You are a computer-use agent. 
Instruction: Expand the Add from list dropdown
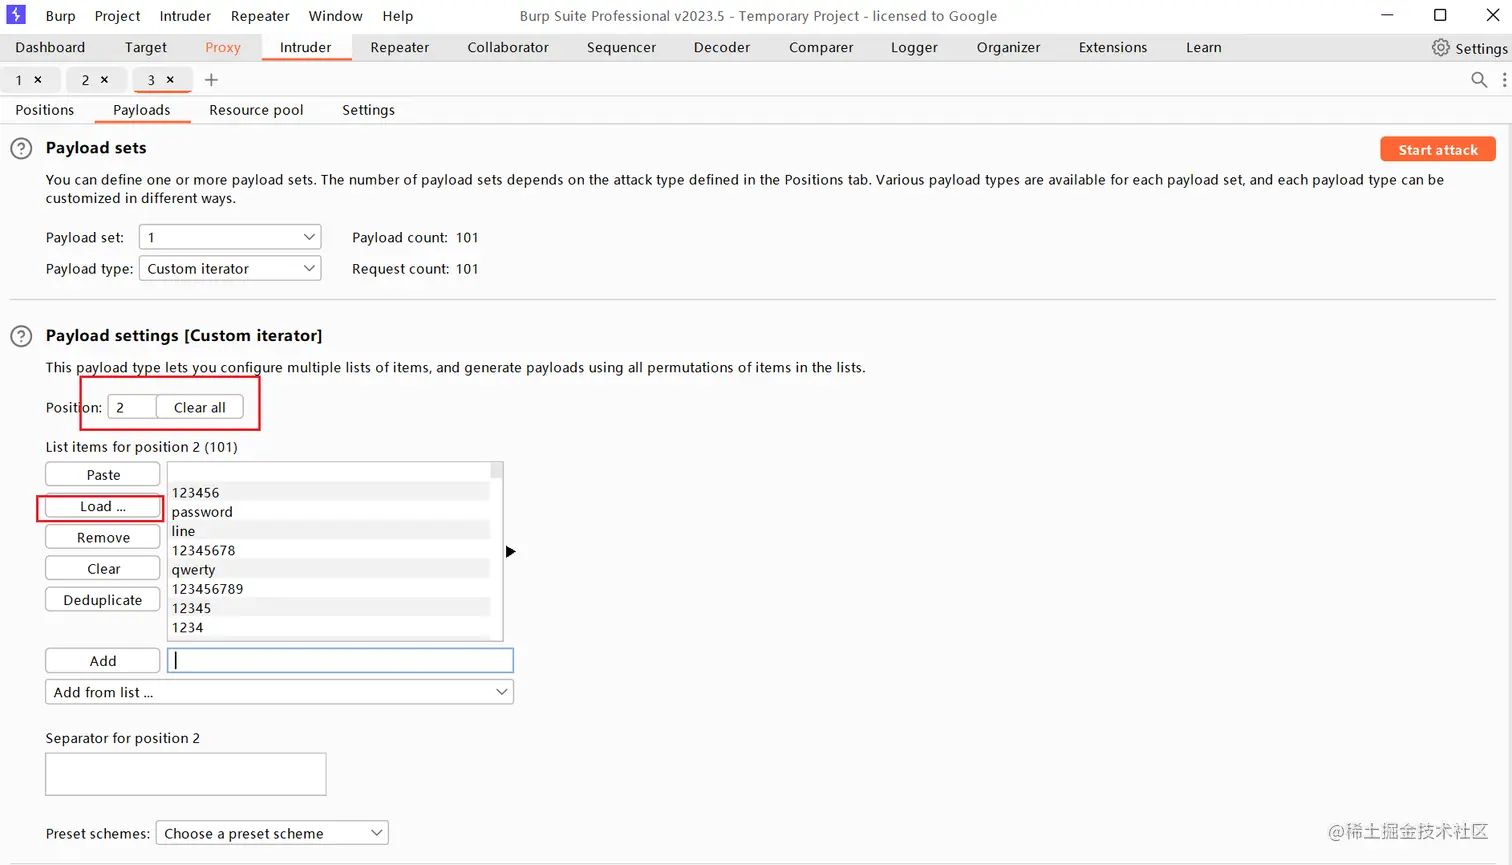(x=278, y=691)
